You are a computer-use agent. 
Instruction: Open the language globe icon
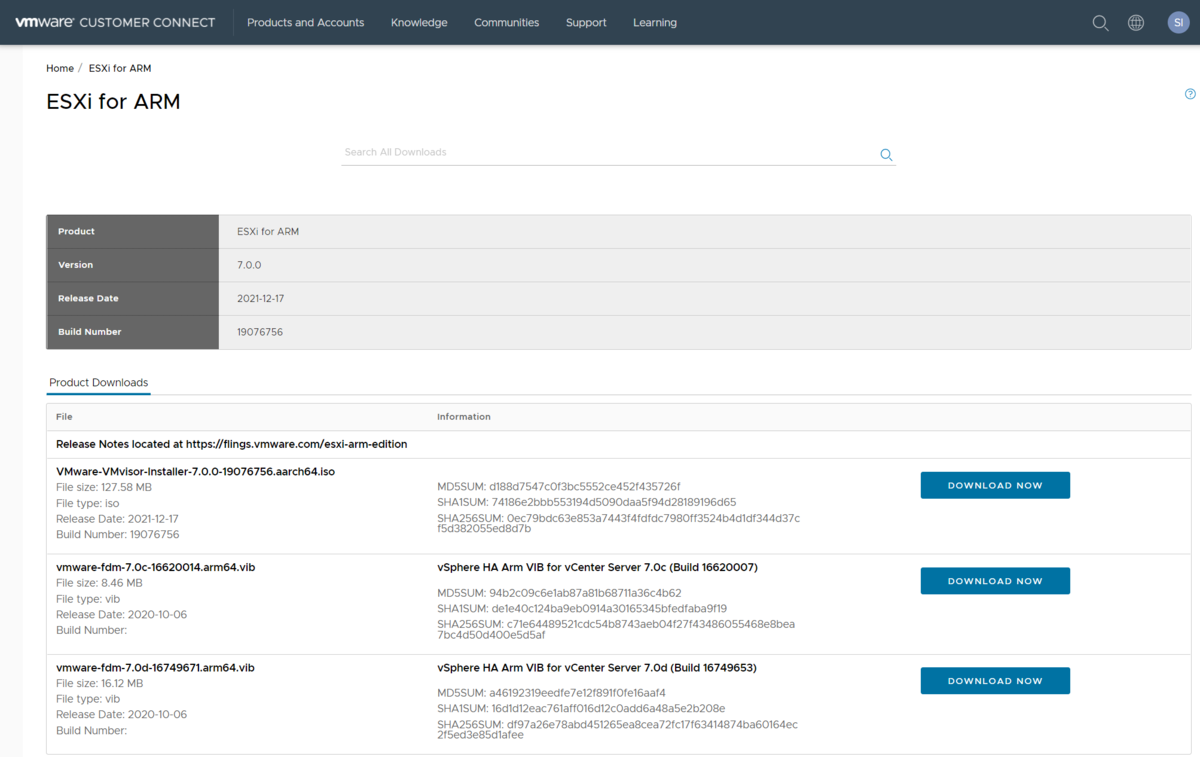click(1136, 23)
